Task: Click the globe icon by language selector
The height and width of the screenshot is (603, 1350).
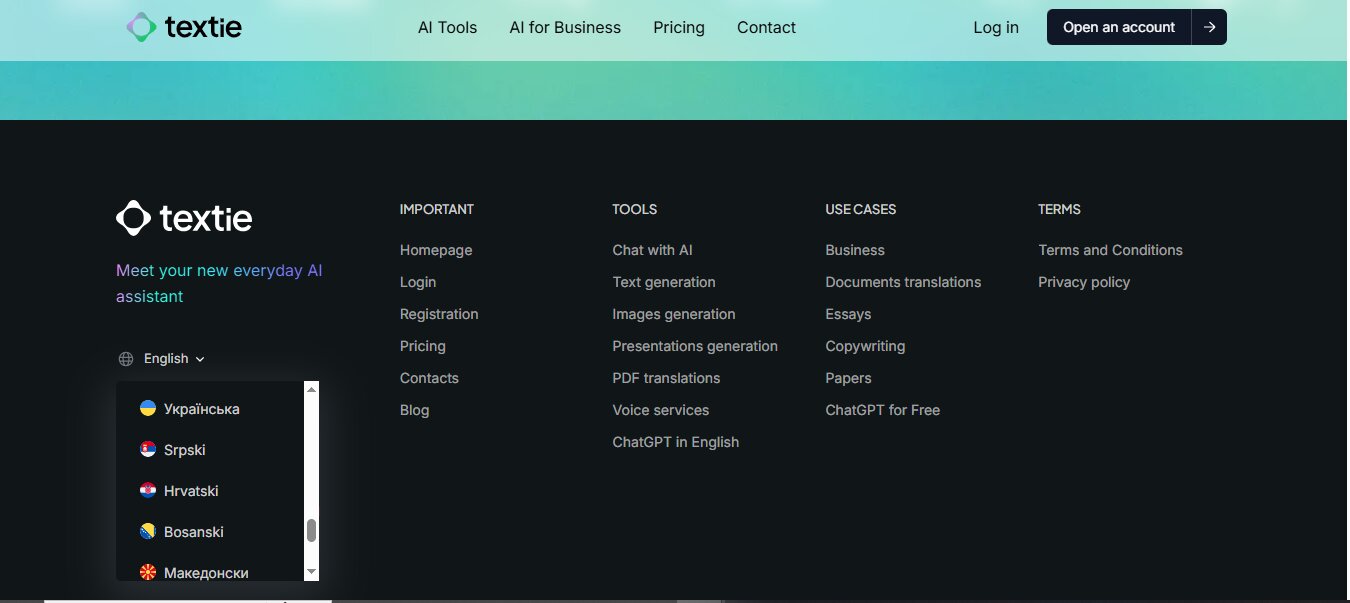Action: point(126,359)
